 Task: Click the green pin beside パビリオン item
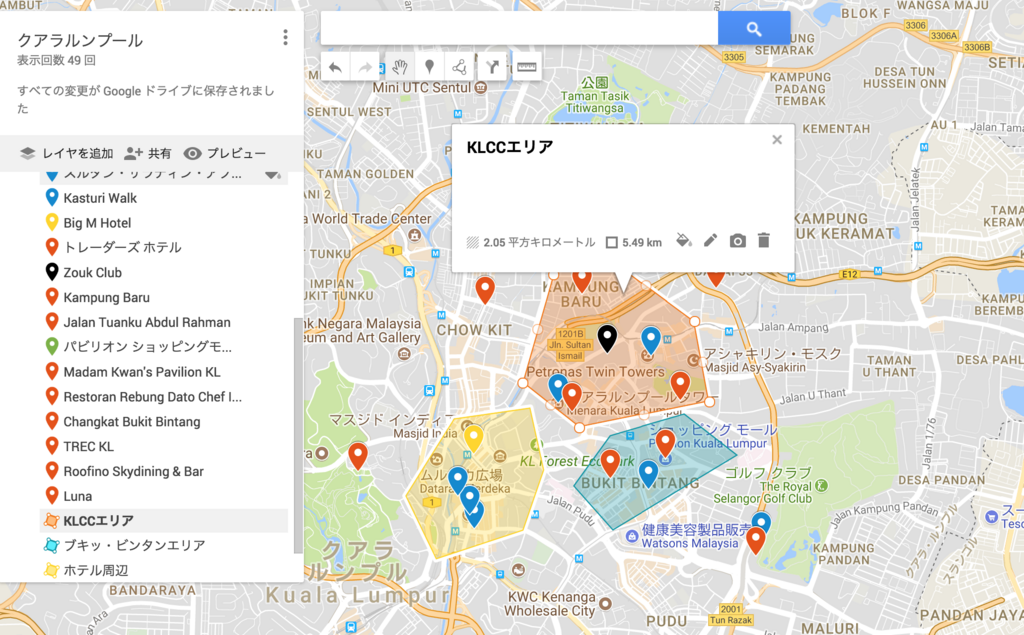52,346
